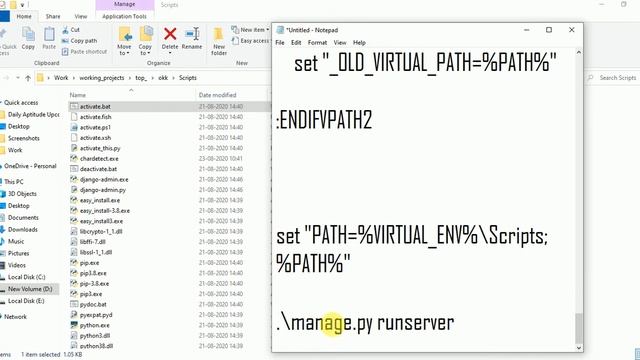
Task: Select chardetect.exe file
Action: point(99,158)
